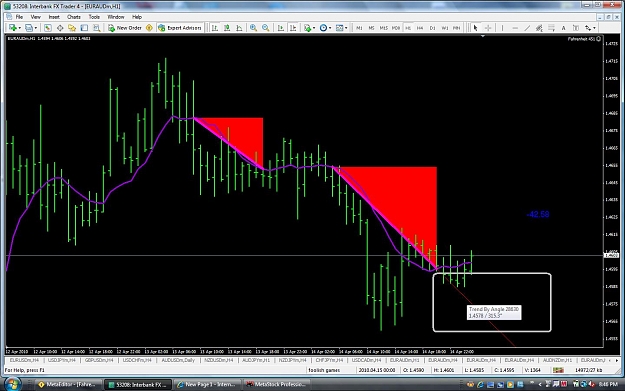Viewport: 625px width, 391px height.
Task: Toggle the Terminal window icon
Action: tap(84, 28)
